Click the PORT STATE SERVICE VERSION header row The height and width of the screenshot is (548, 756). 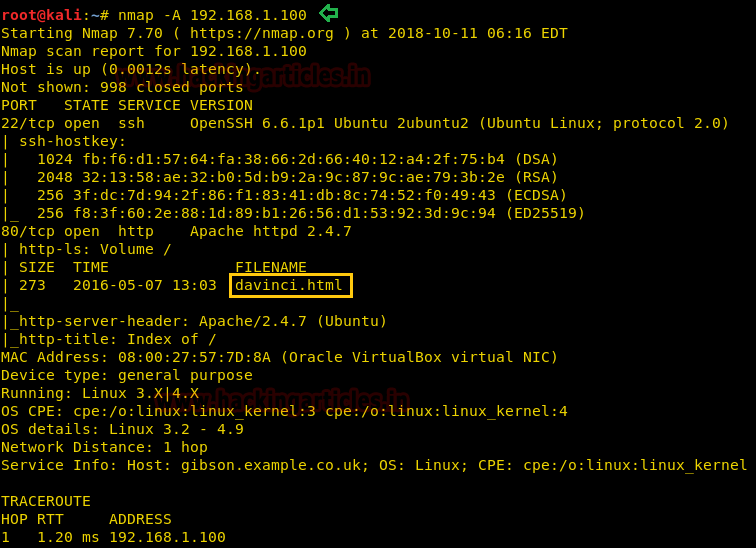[x=127, y=105]
